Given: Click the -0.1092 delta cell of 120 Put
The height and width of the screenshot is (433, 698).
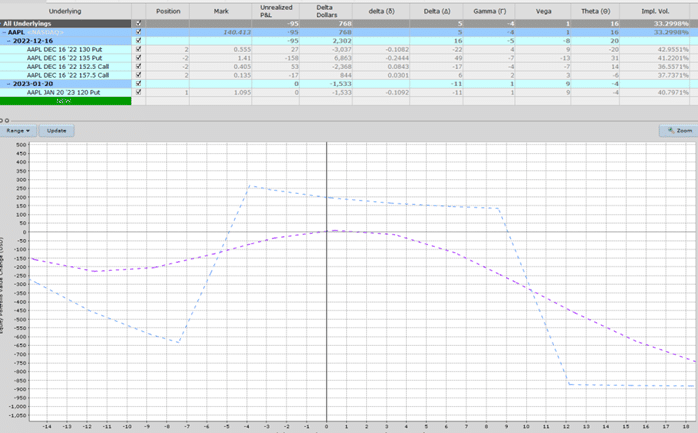Looking at the screenshot, I should [397, 93].
